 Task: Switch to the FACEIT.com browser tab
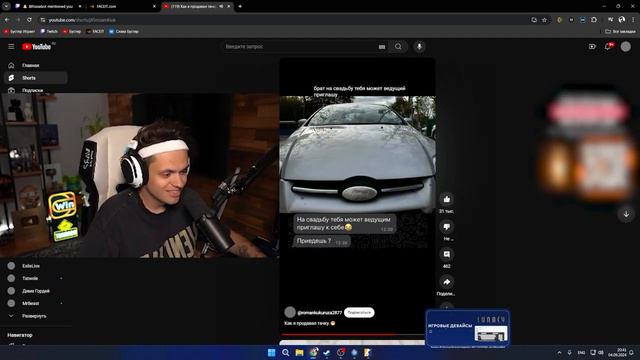[122, 7]
